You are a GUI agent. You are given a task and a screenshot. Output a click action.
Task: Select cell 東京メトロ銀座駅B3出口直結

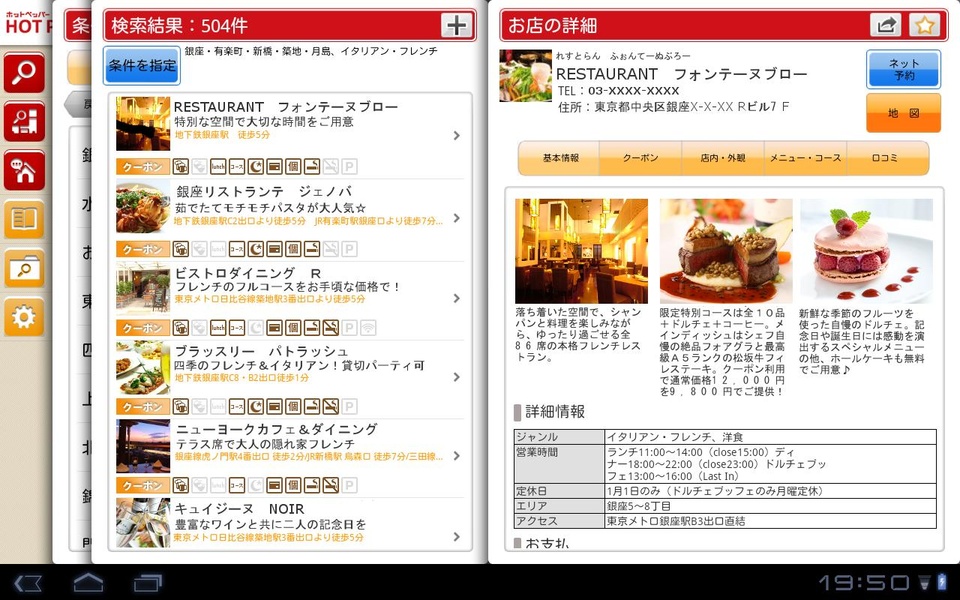770,521
